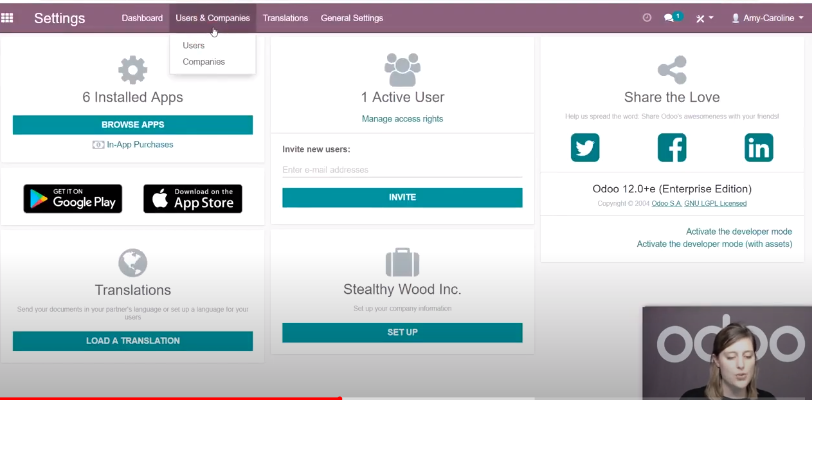The image size is (819, 460).
Task: Click the gear icon above Installed Apps
Action: coord(133,69)
